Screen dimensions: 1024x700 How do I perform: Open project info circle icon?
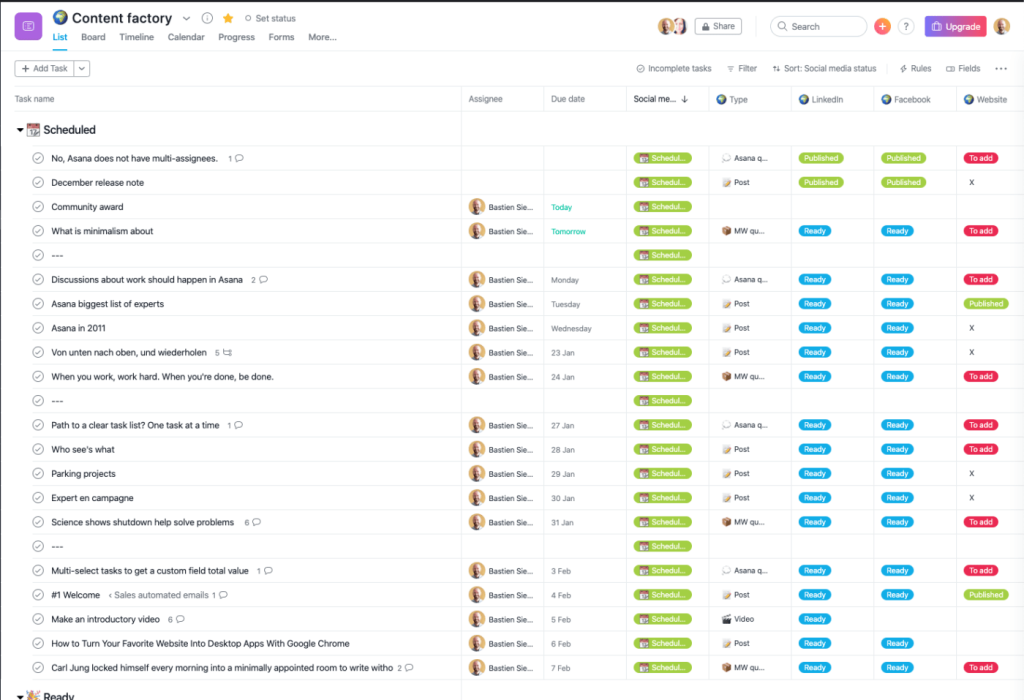[x=207, y=19]
